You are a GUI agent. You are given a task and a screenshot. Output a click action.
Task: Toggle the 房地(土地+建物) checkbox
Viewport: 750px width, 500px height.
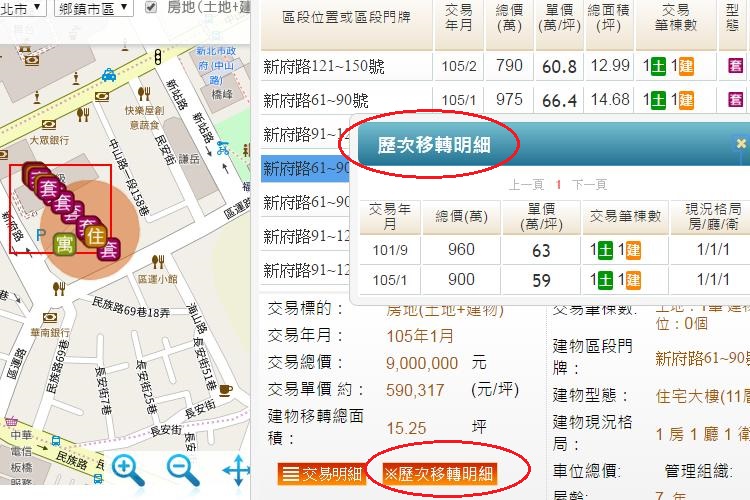click(x=151, y=7)
